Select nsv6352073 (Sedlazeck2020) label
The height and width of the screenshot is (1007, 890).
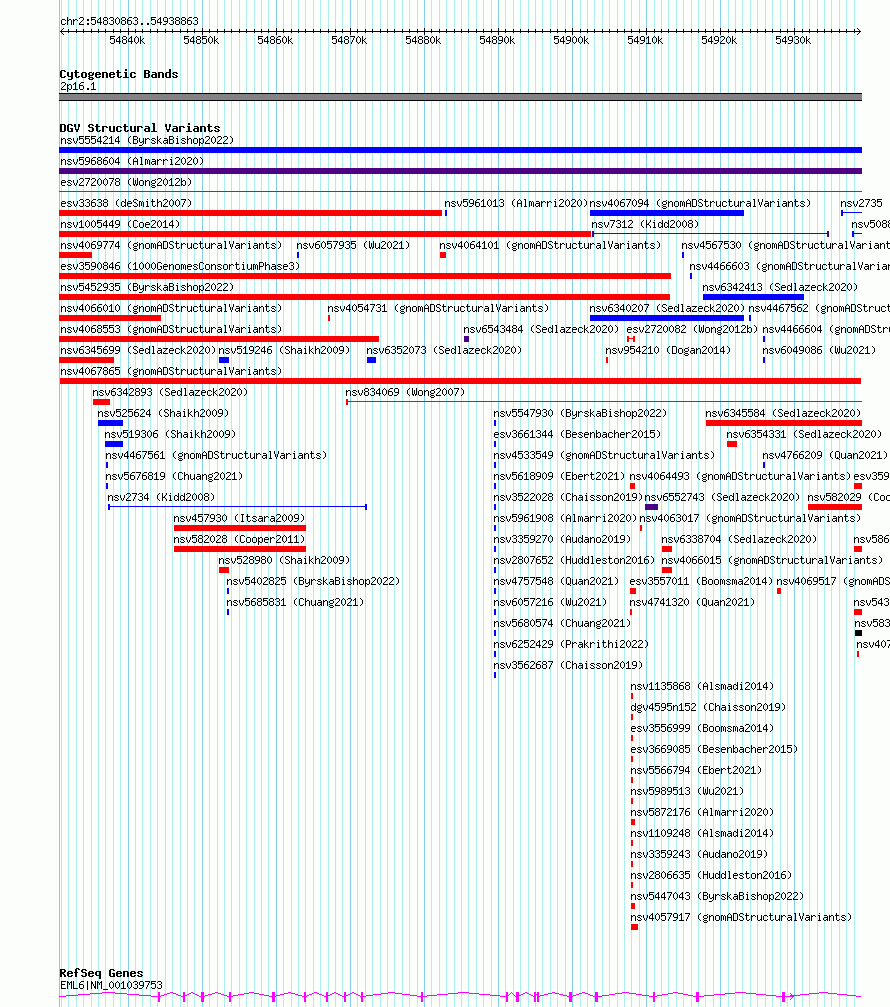(x=444, y=350)
